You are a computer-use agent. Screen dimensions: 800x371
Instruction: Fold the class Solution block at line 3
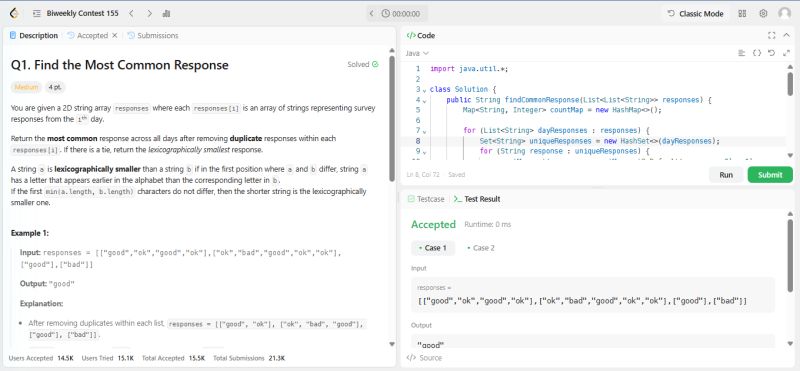click(424, 90)
